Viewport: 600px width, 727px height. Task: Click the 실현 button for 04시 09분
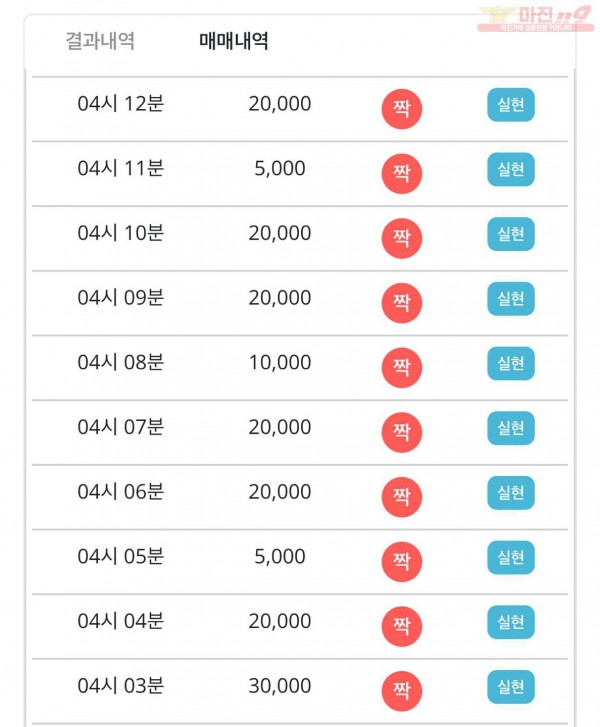[x=511, y=299]
